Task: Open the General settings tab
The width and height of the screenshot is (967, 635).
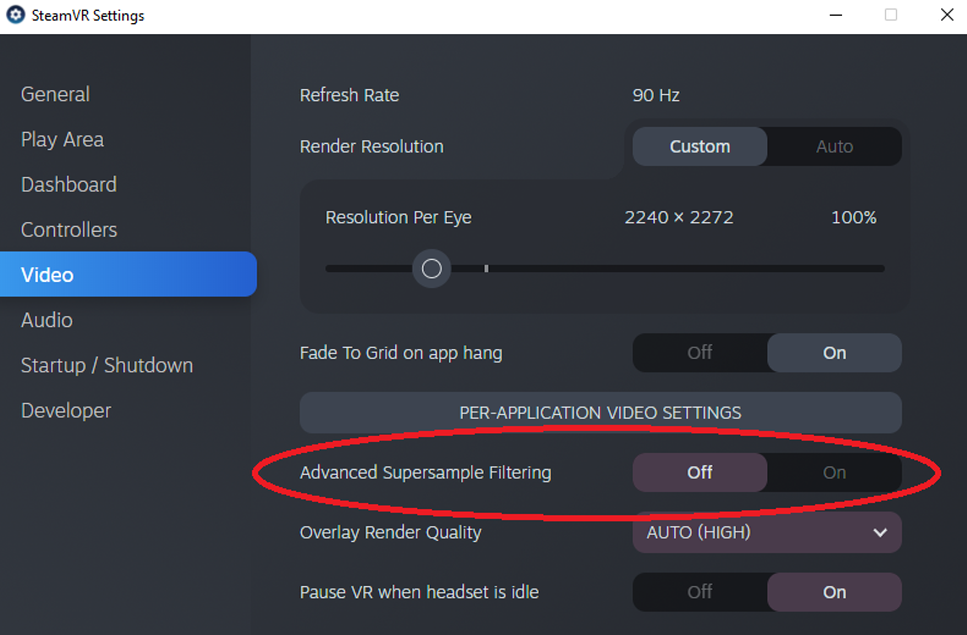Action: click(56, 94)
